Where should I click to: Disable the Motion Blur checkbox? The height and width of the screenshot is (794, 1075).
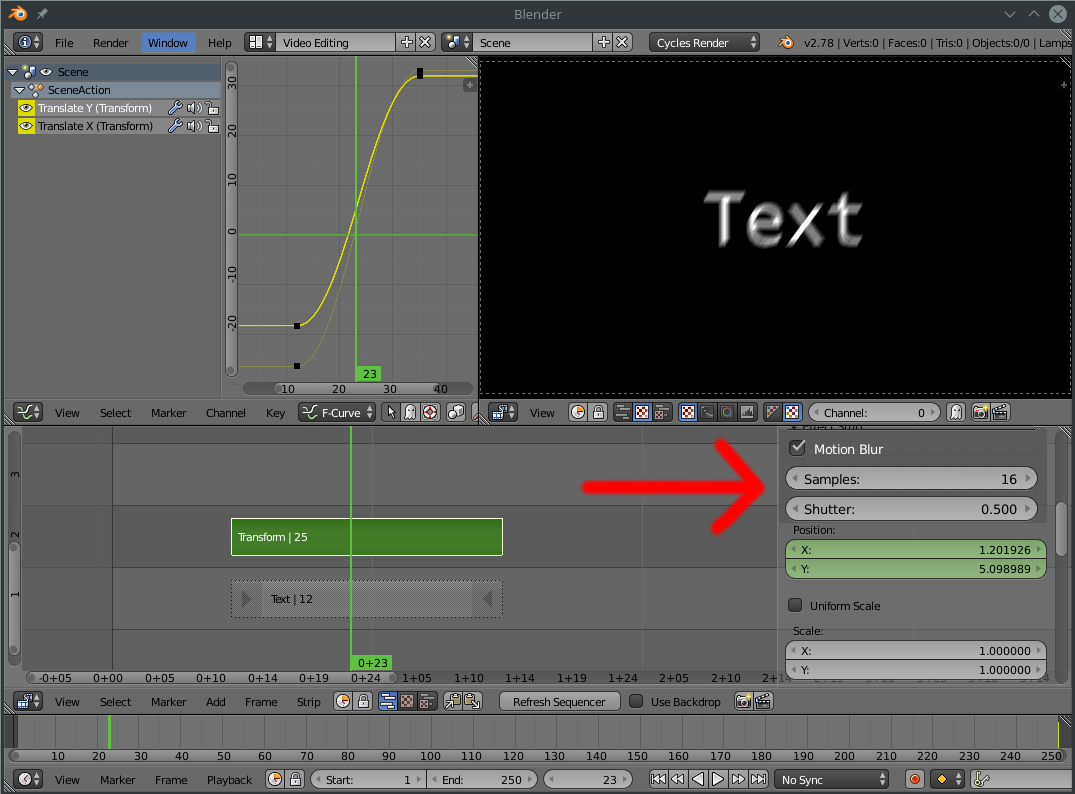coord(797,448)
